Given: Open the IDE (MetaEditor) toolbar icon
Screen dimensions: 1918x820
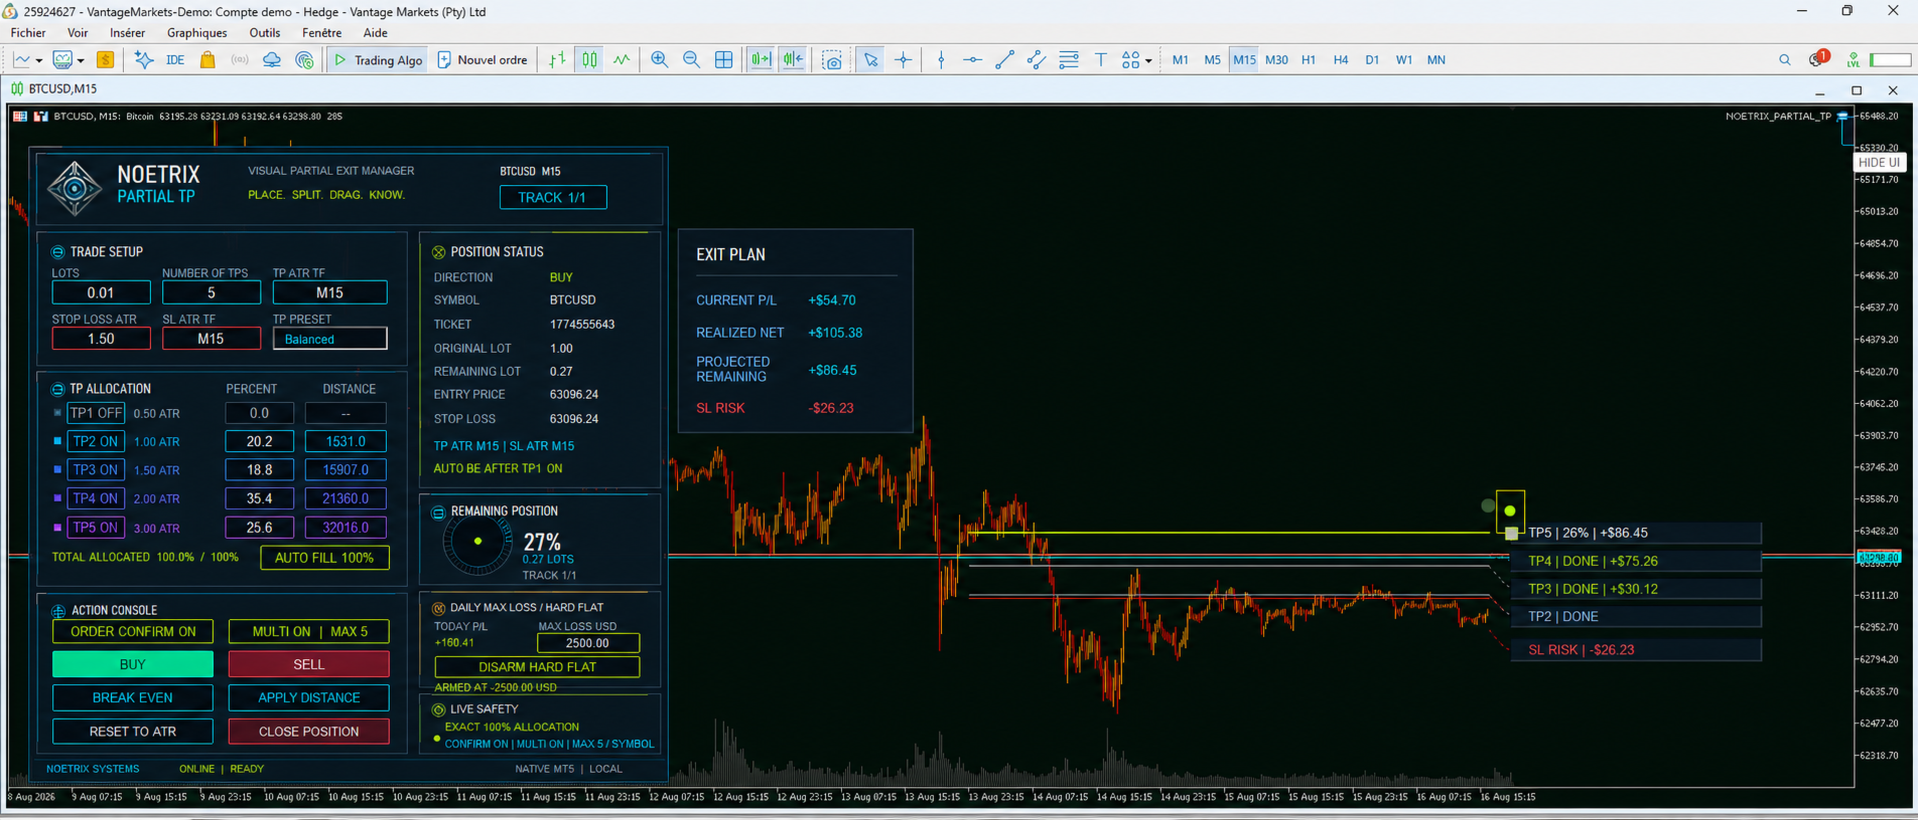Looking at the screenshot, I should (175, 60).
